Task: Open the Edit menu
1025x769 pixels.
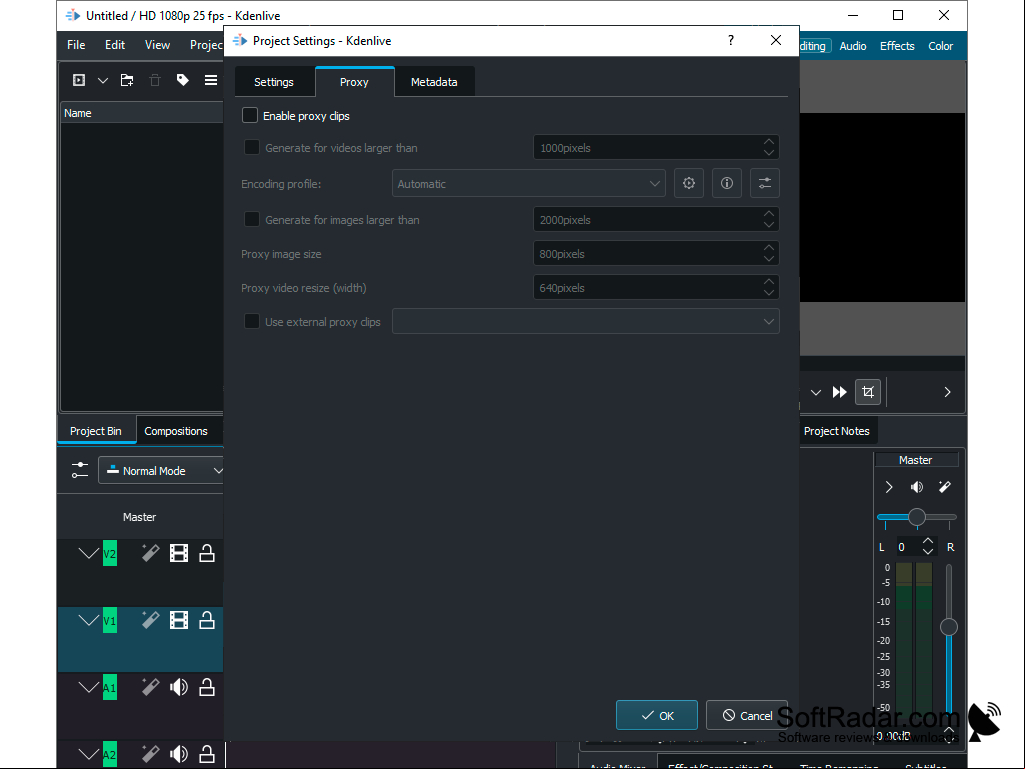Action: click(115, 44)
